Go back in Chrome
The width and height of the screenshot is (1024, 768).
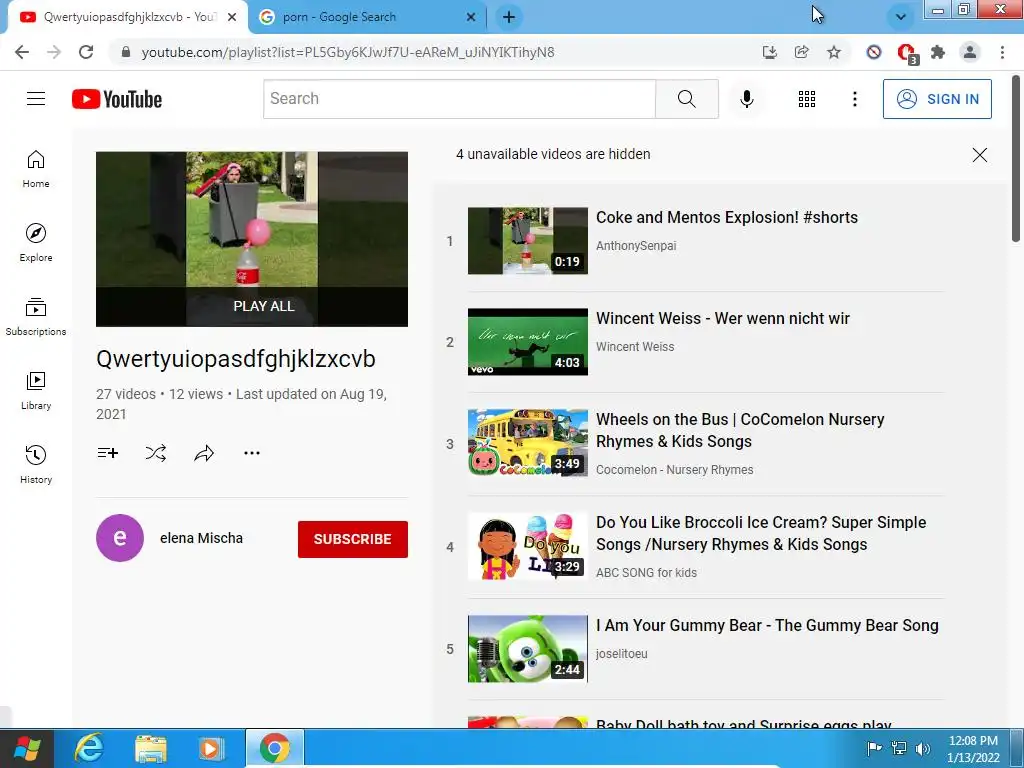click(x=22, y=52)
